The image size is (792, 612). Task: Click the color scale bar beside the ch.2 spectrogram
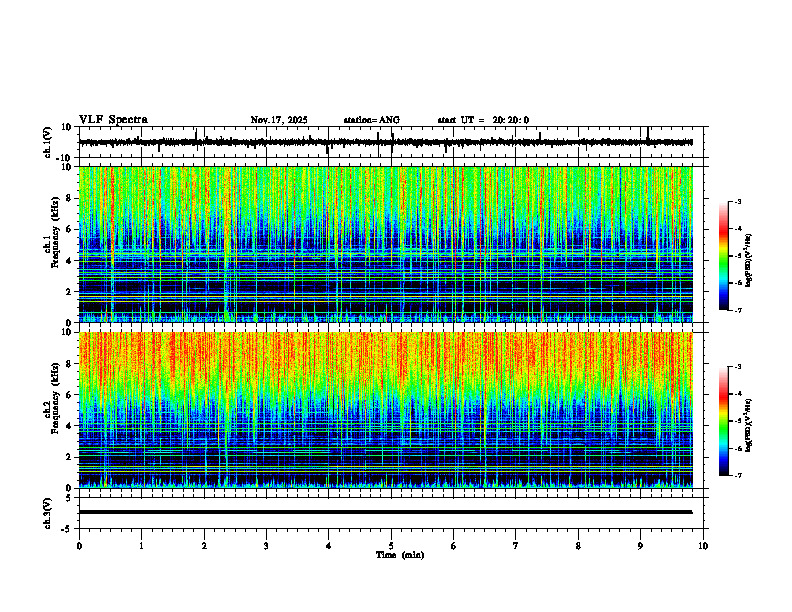(x=723, y=421)
